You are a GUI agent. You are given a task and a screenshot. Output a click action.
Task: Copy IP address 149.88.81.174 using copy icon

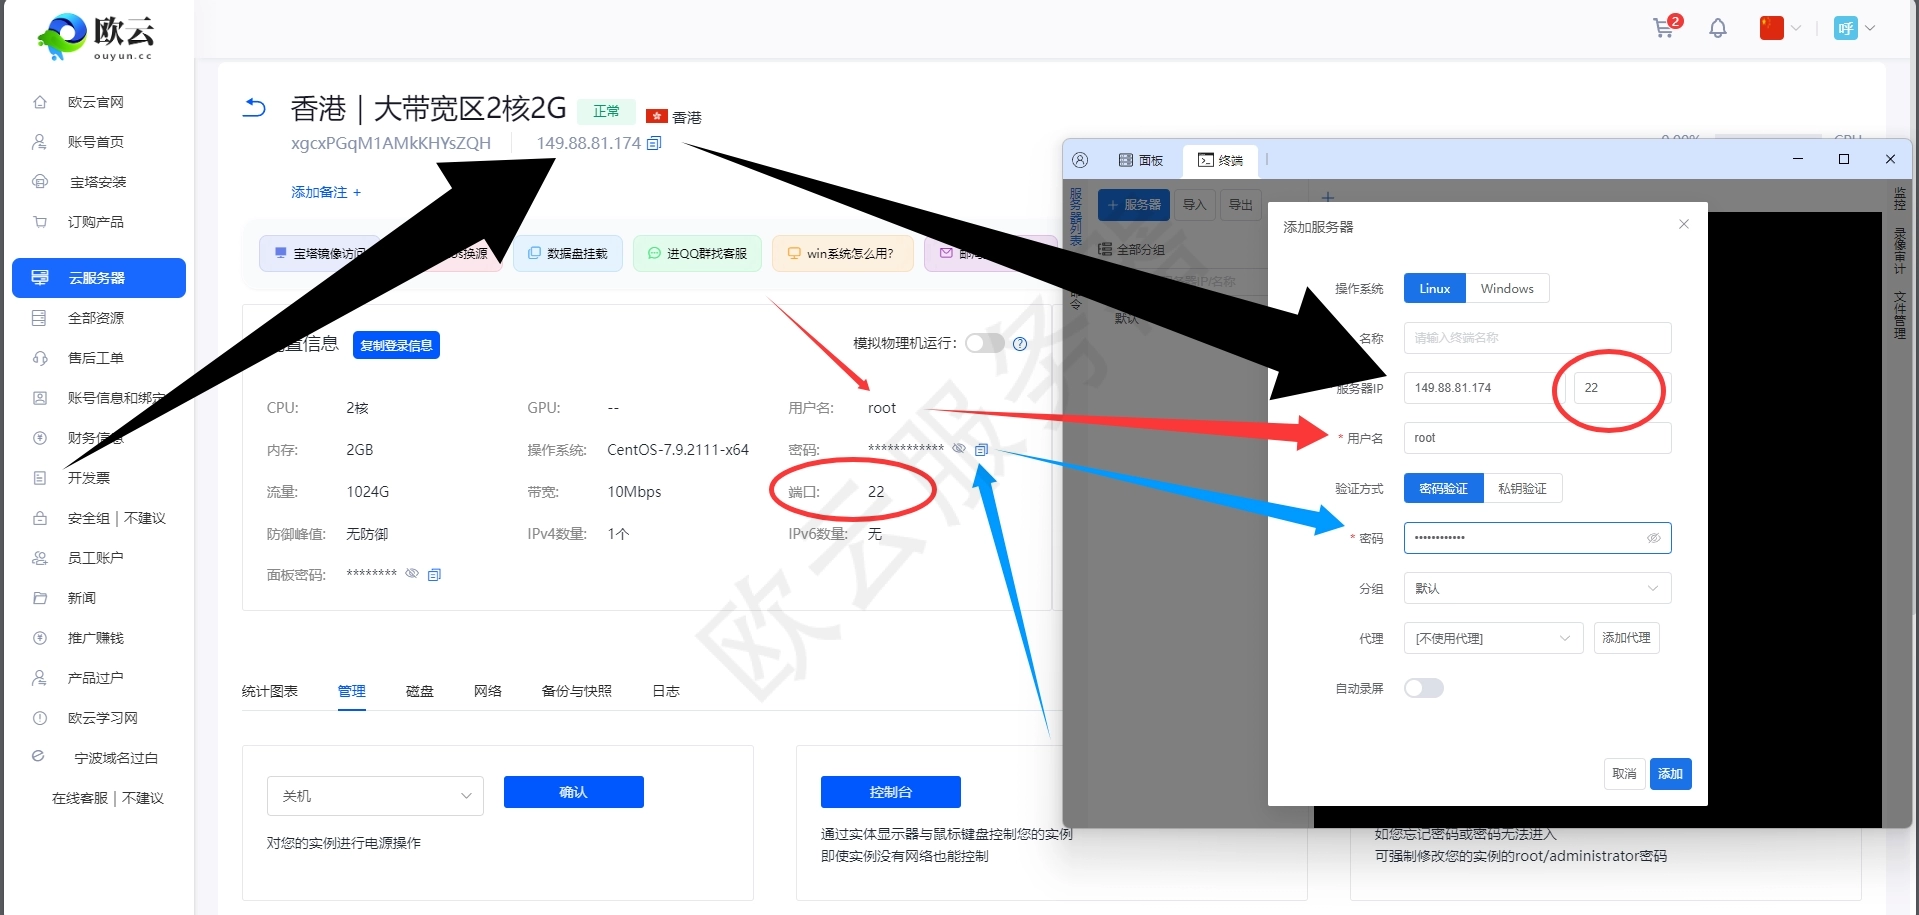click(x=655, y=143)
